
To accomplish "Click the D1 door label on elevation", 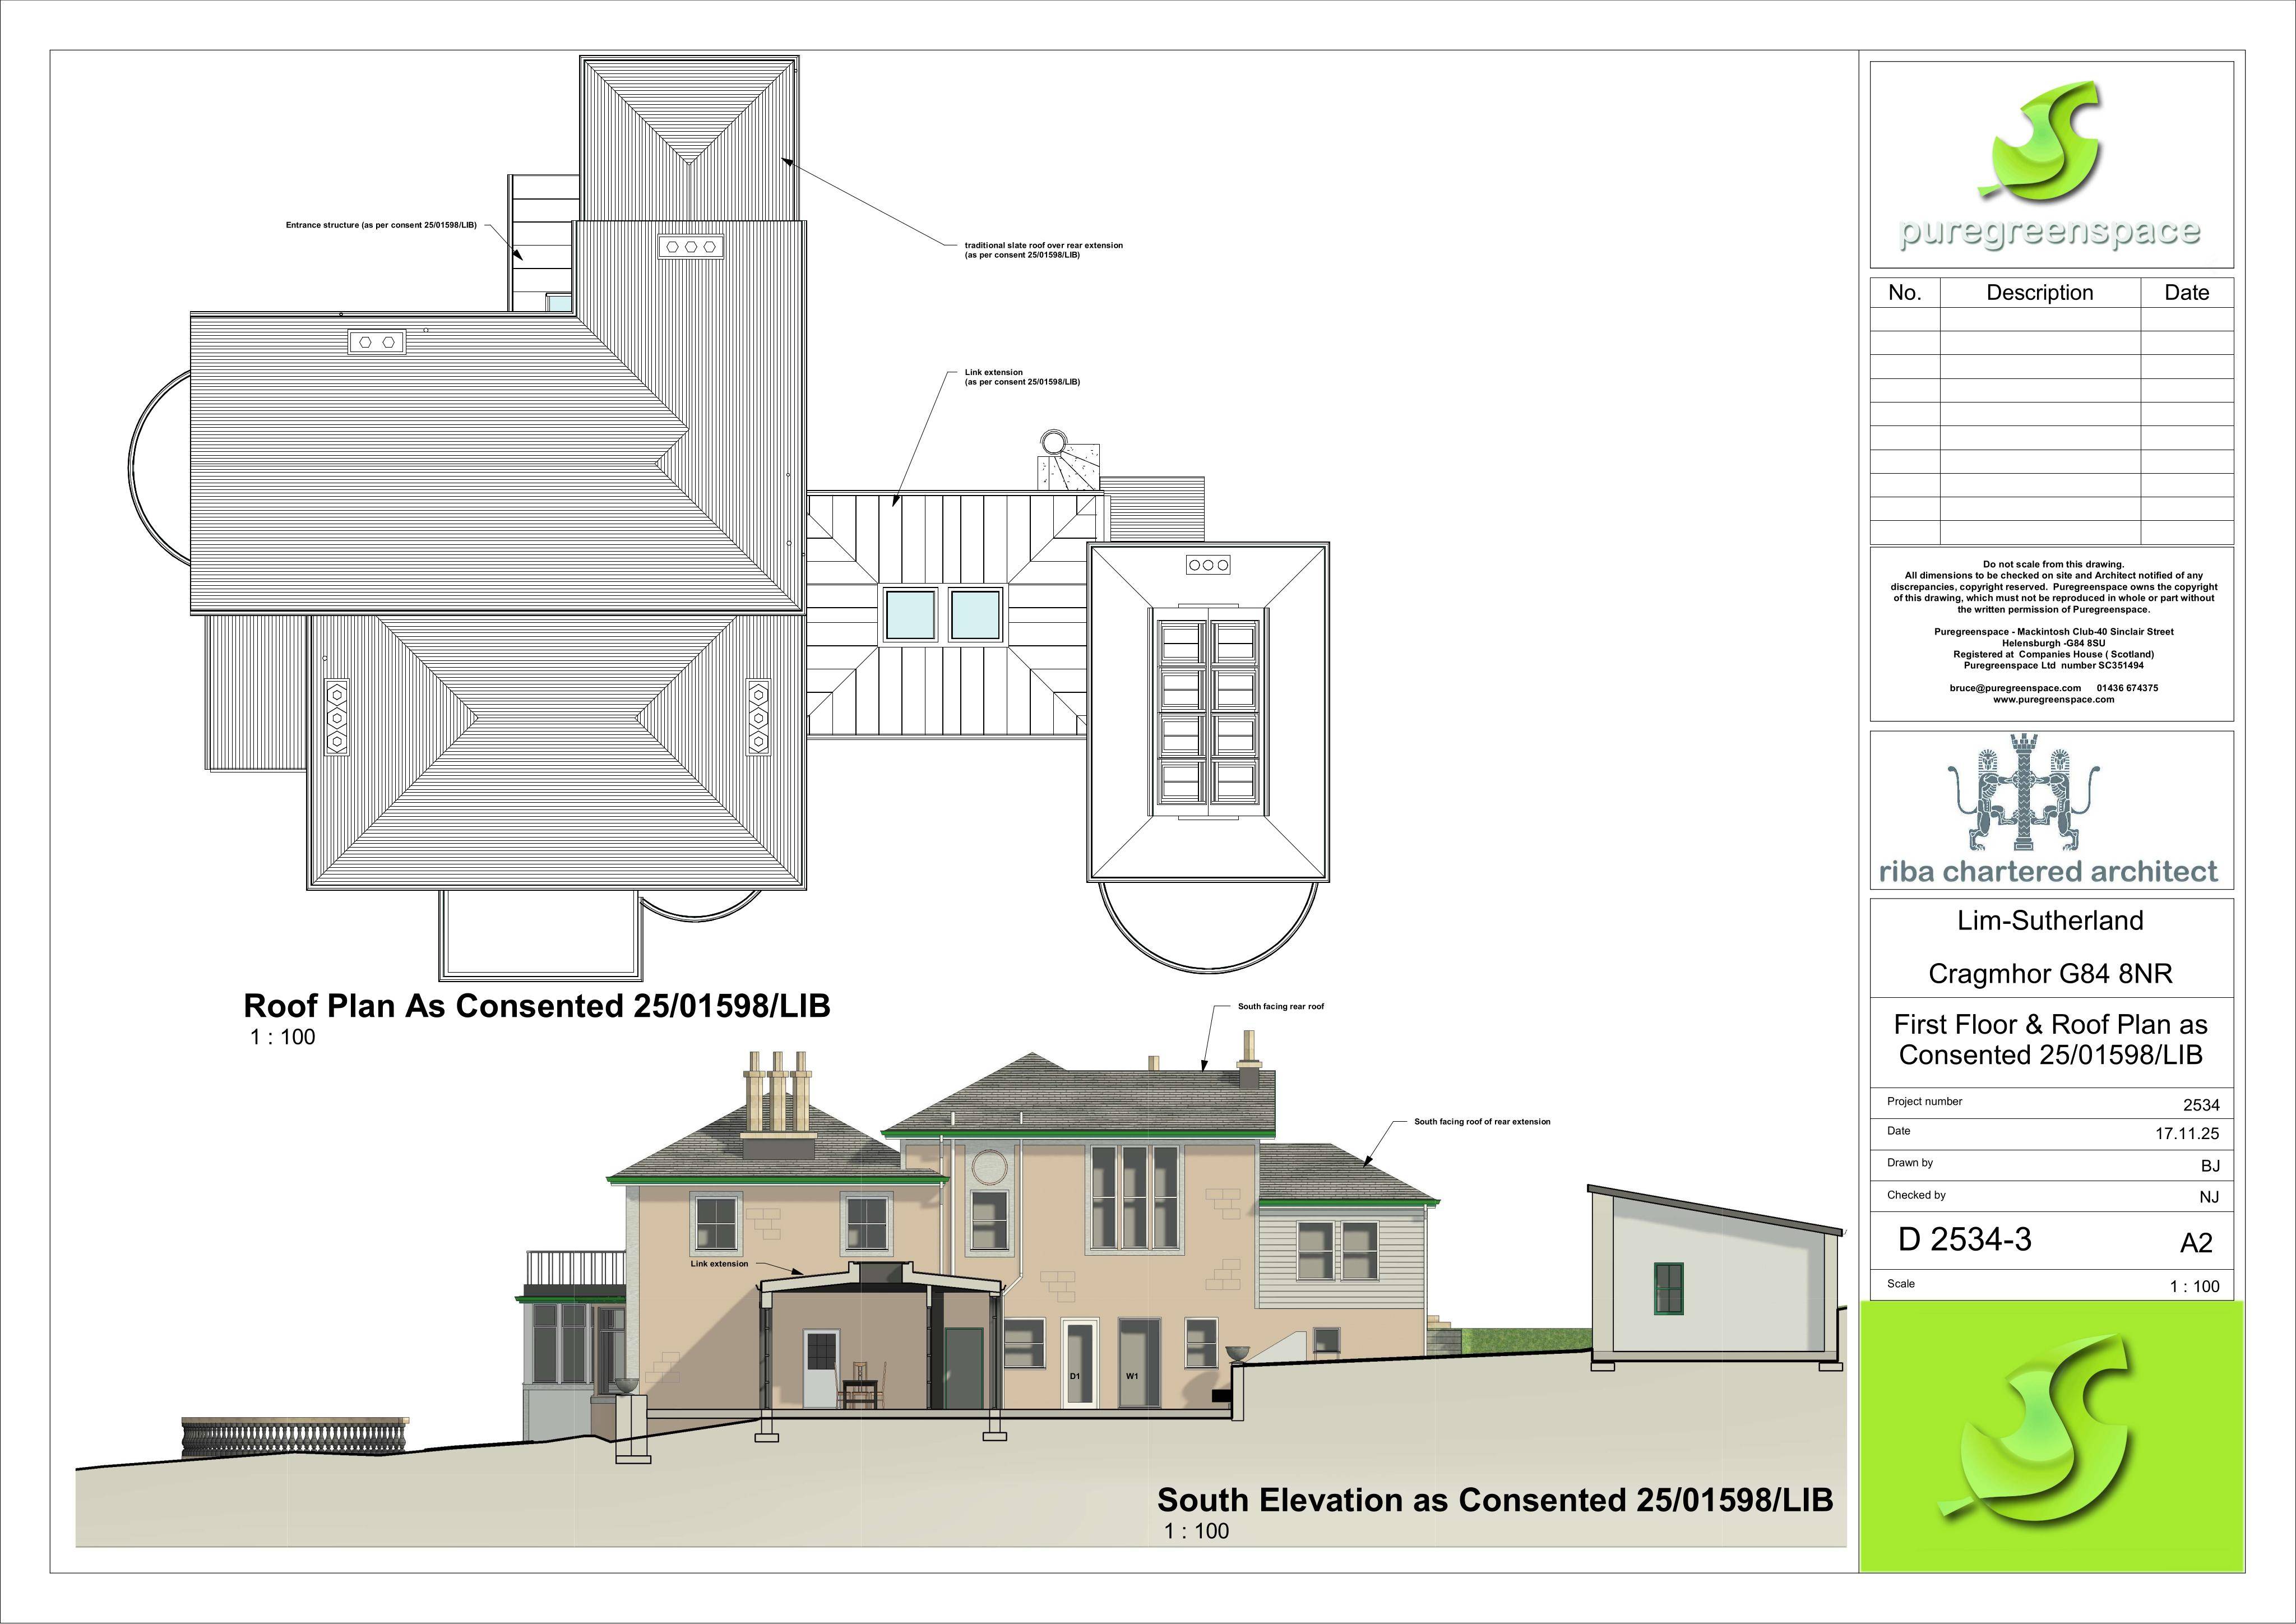I will (x=1075, y=1376).
